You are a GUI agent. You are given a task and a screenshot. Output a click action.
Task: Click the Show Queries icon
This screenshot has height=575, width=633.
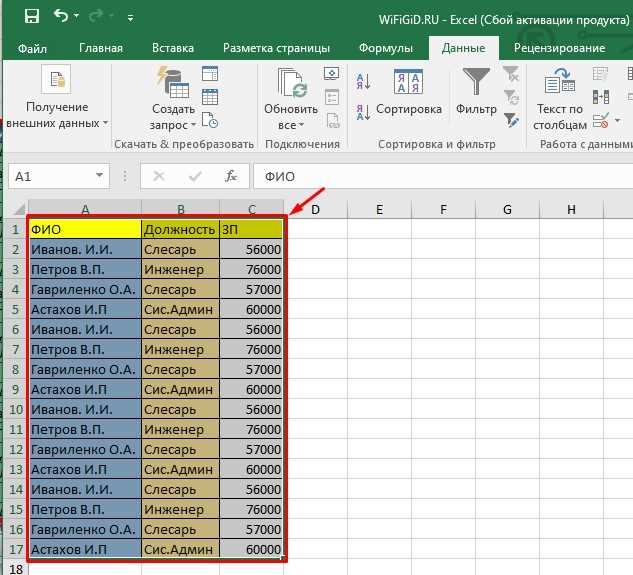click(x=210, y=74)
